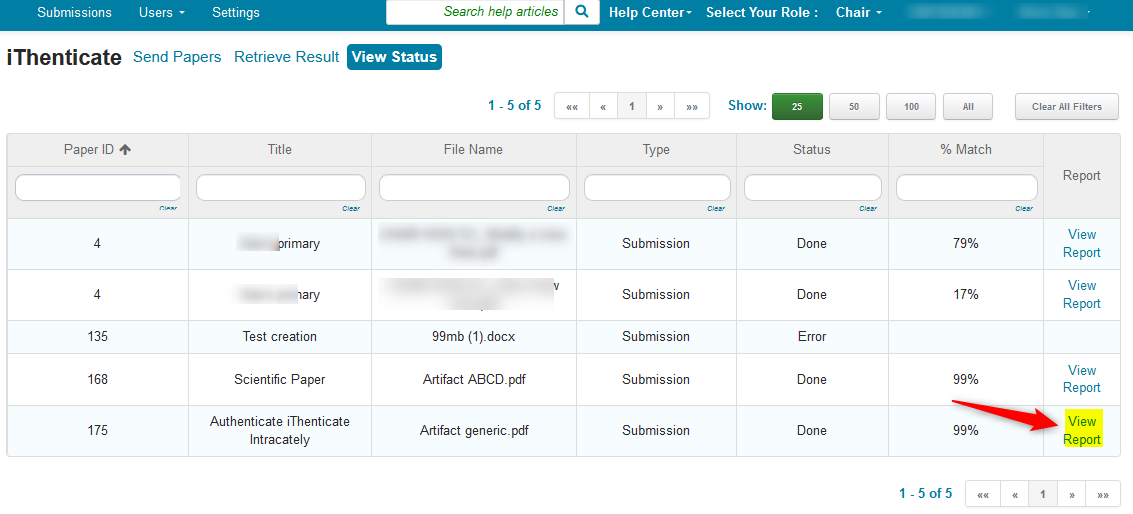Go to last page in bottom pagination

coord(1103,494)
